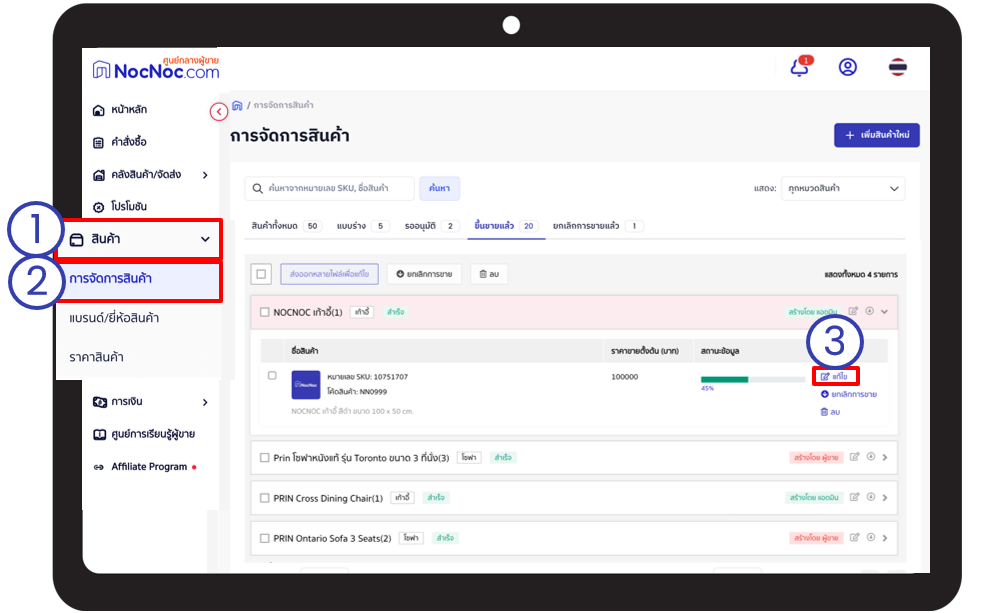This screenshot has width=982, height=613.
Task: Click สร้างโดย ผู้ขาย badge on PRIN Ontario Sofa row
Action: [815, 538]
